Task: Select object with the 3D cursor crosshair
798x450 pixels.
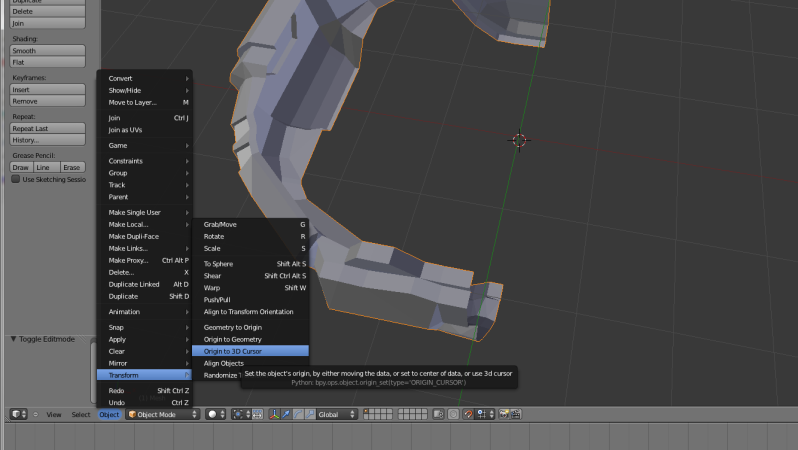Action: (x=519, y=140)
